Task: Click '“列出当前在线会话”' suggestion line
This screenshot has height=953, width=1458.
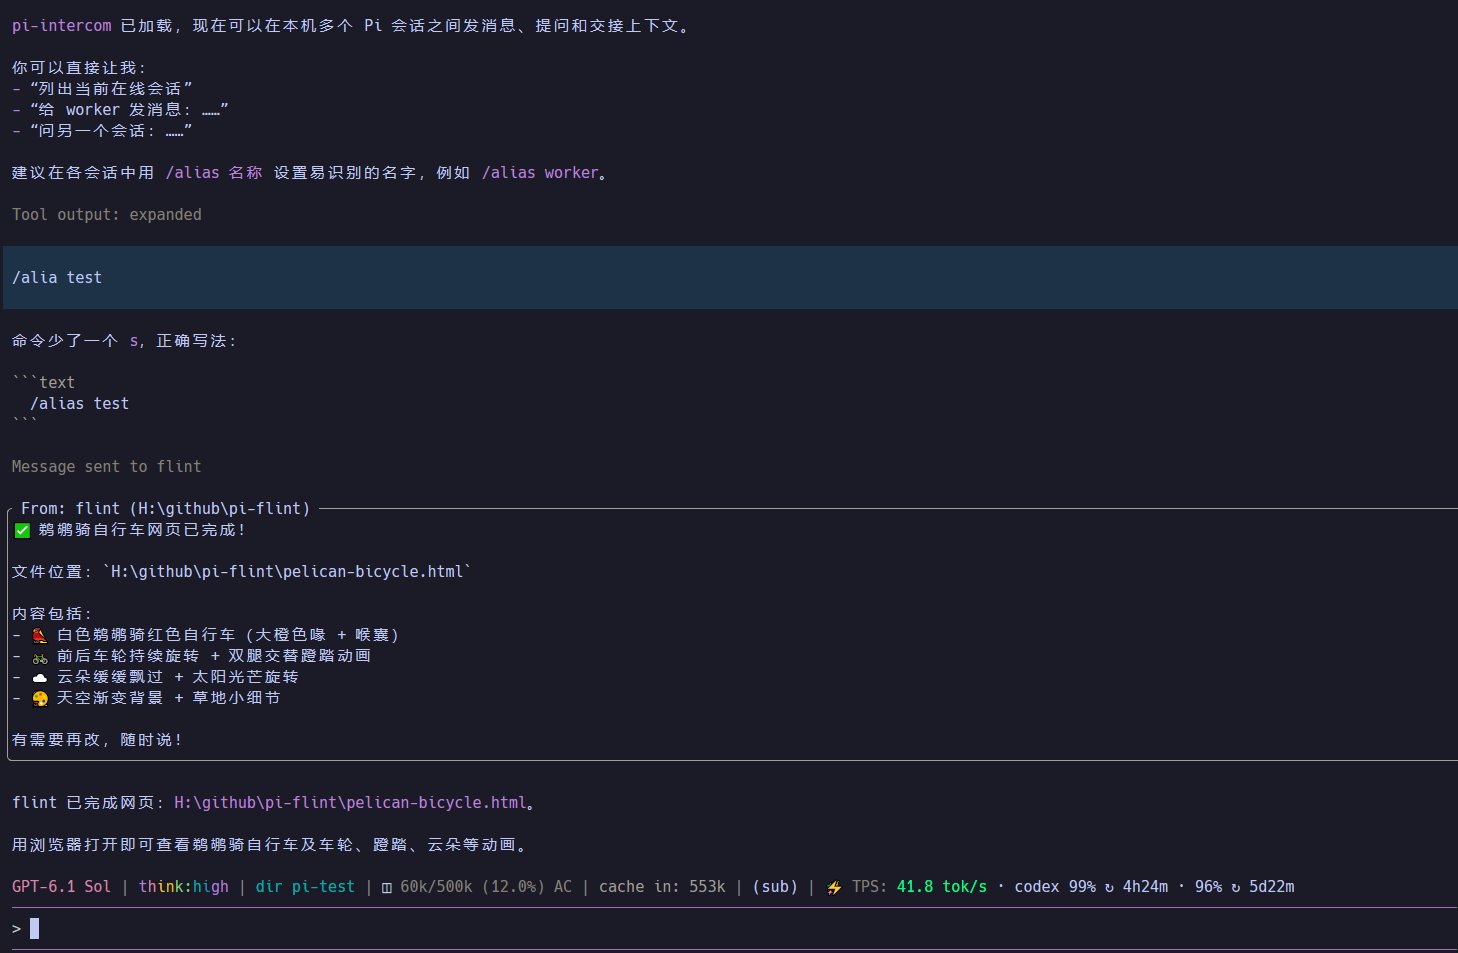Action: point(111,89)
